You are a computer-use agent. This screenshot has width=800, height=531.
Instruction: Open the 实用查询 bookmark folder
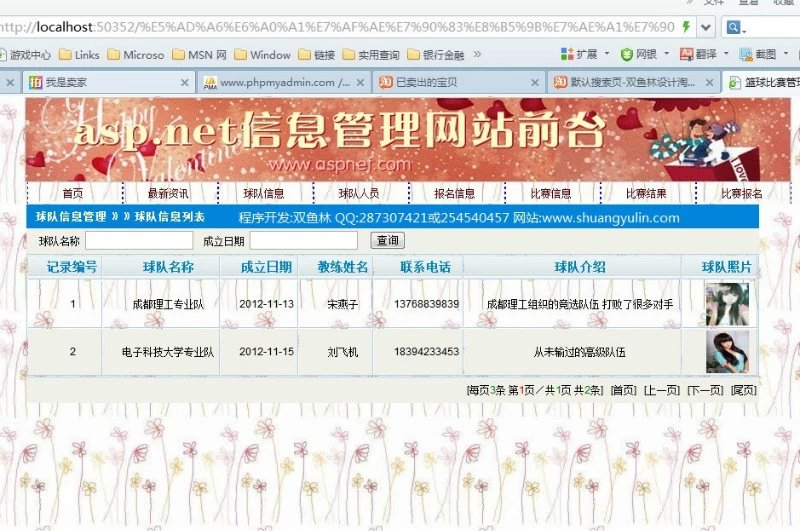(371, 55)
